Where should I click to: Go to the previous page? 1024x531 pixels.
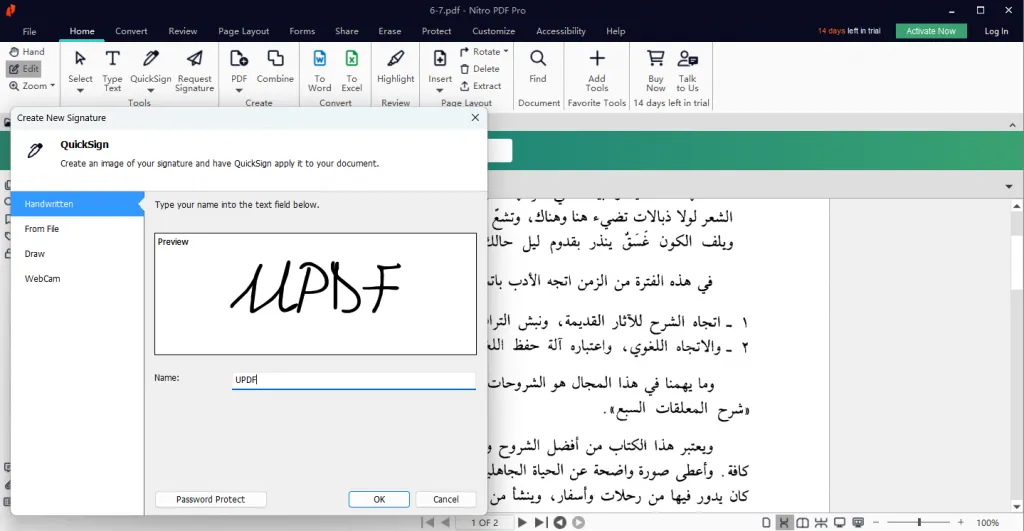point(445,523)
